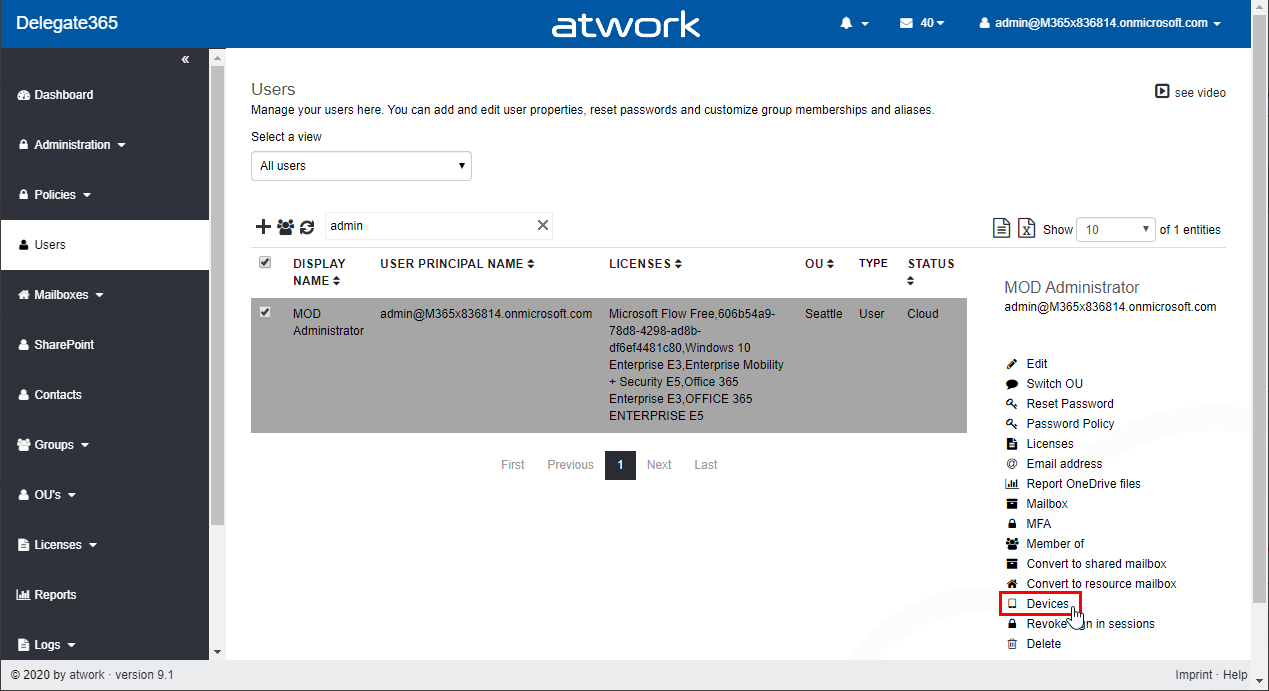Click the First page link
Viewport: 1269px width, 691px height.
pyautogui.click(x=513, y=465)
